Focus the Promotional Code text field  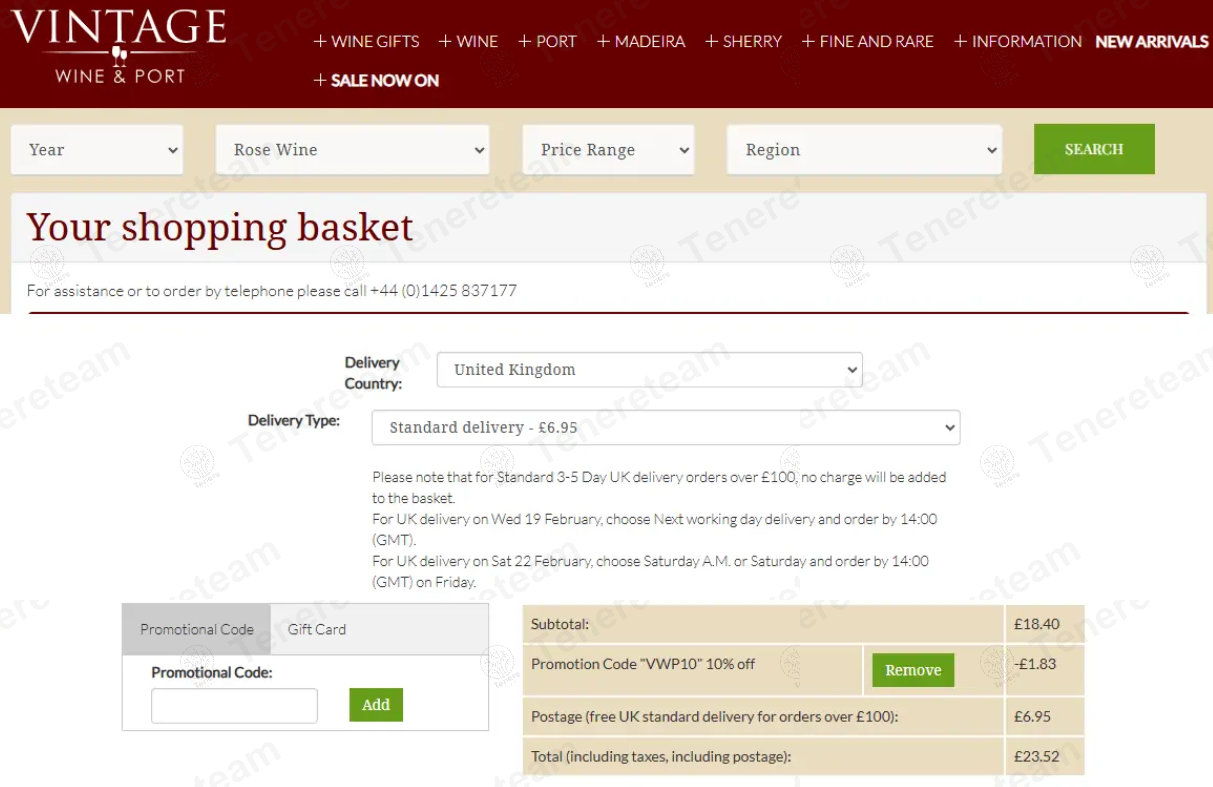[234, 705]
